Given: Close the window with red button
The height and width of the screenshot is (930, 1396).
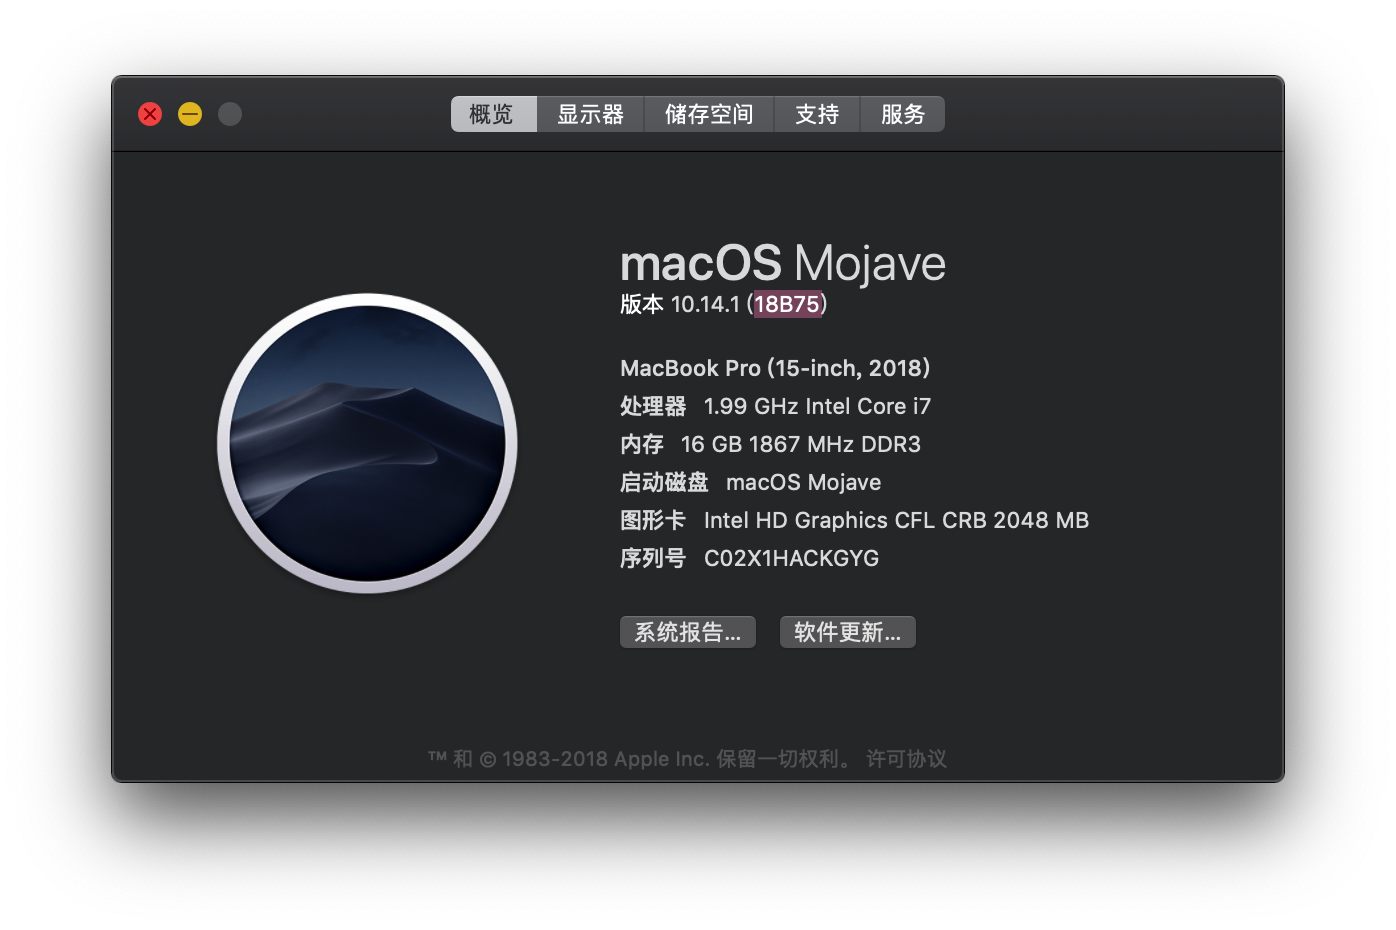Looking at the screenshot, I should [150, 114].
